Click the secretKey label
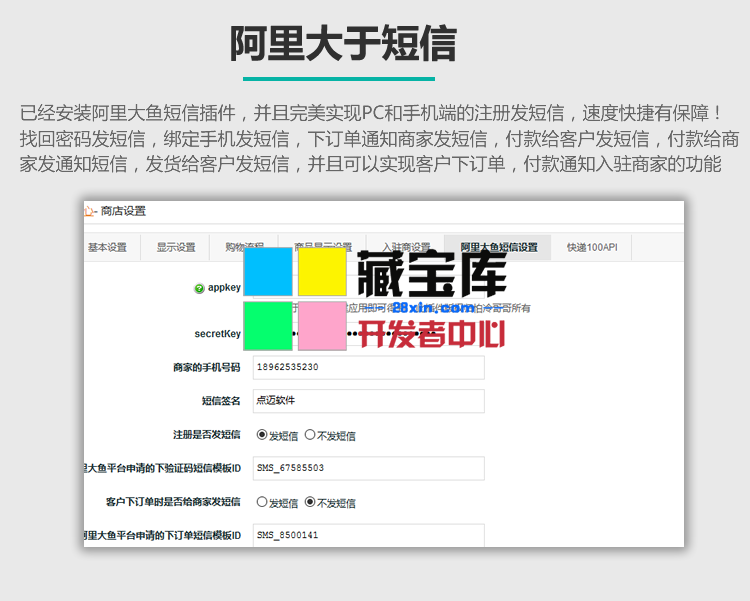Image resolution: width=750 pixels, height=601 pixels. 218,334
